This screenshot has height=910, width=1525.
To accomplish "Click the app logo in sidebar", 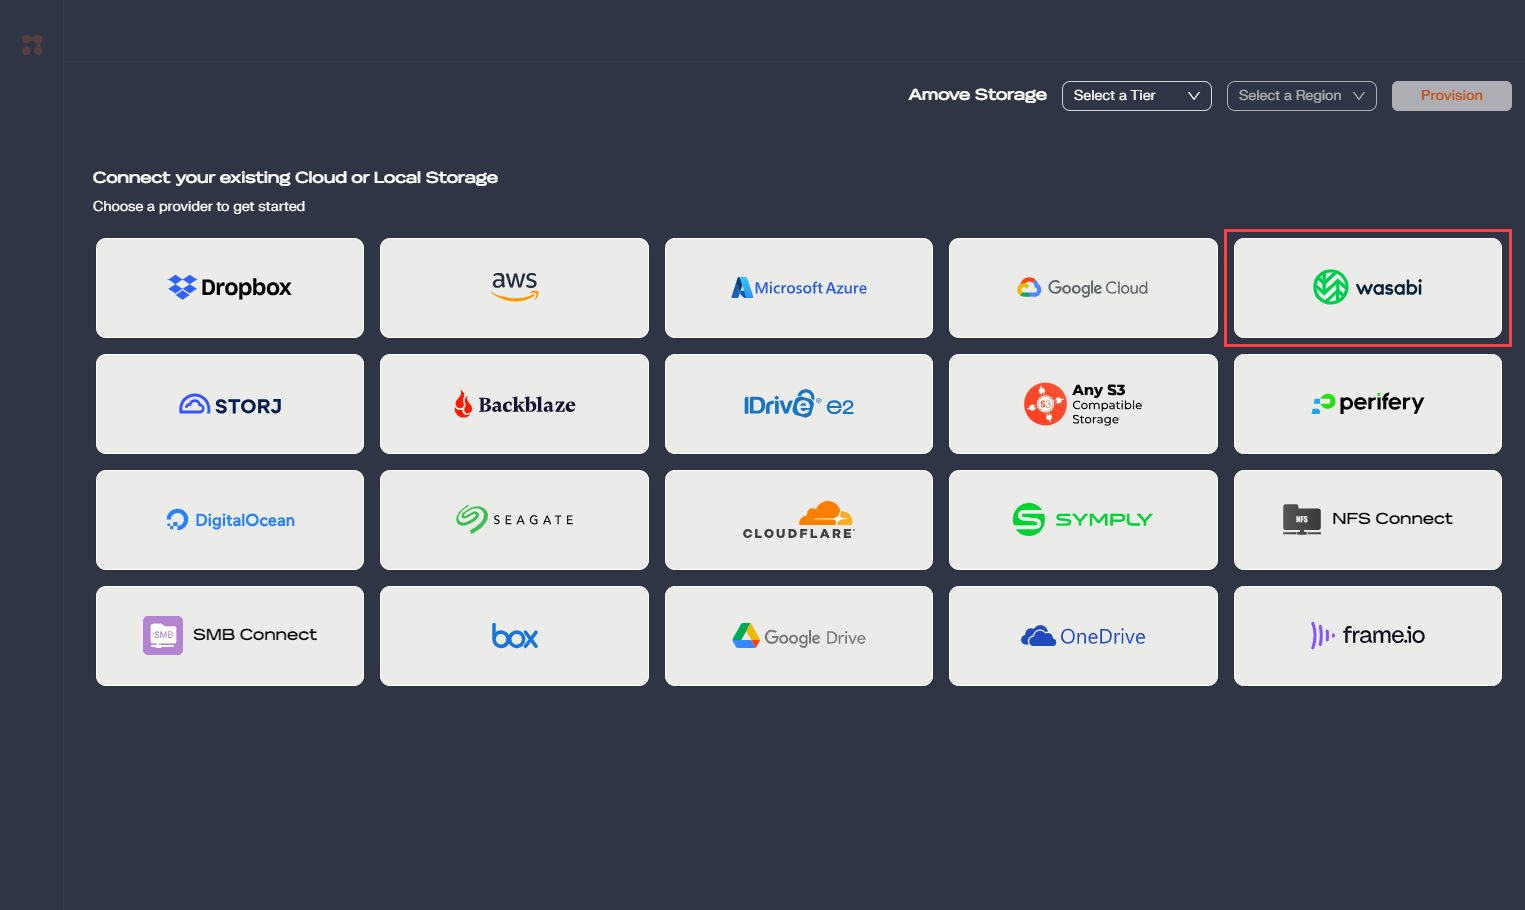I will (32, 45).
